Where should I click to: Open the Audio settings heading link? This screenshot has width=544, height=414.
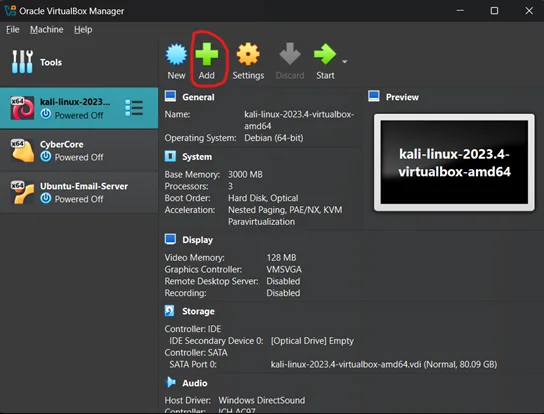pos(195,383)
